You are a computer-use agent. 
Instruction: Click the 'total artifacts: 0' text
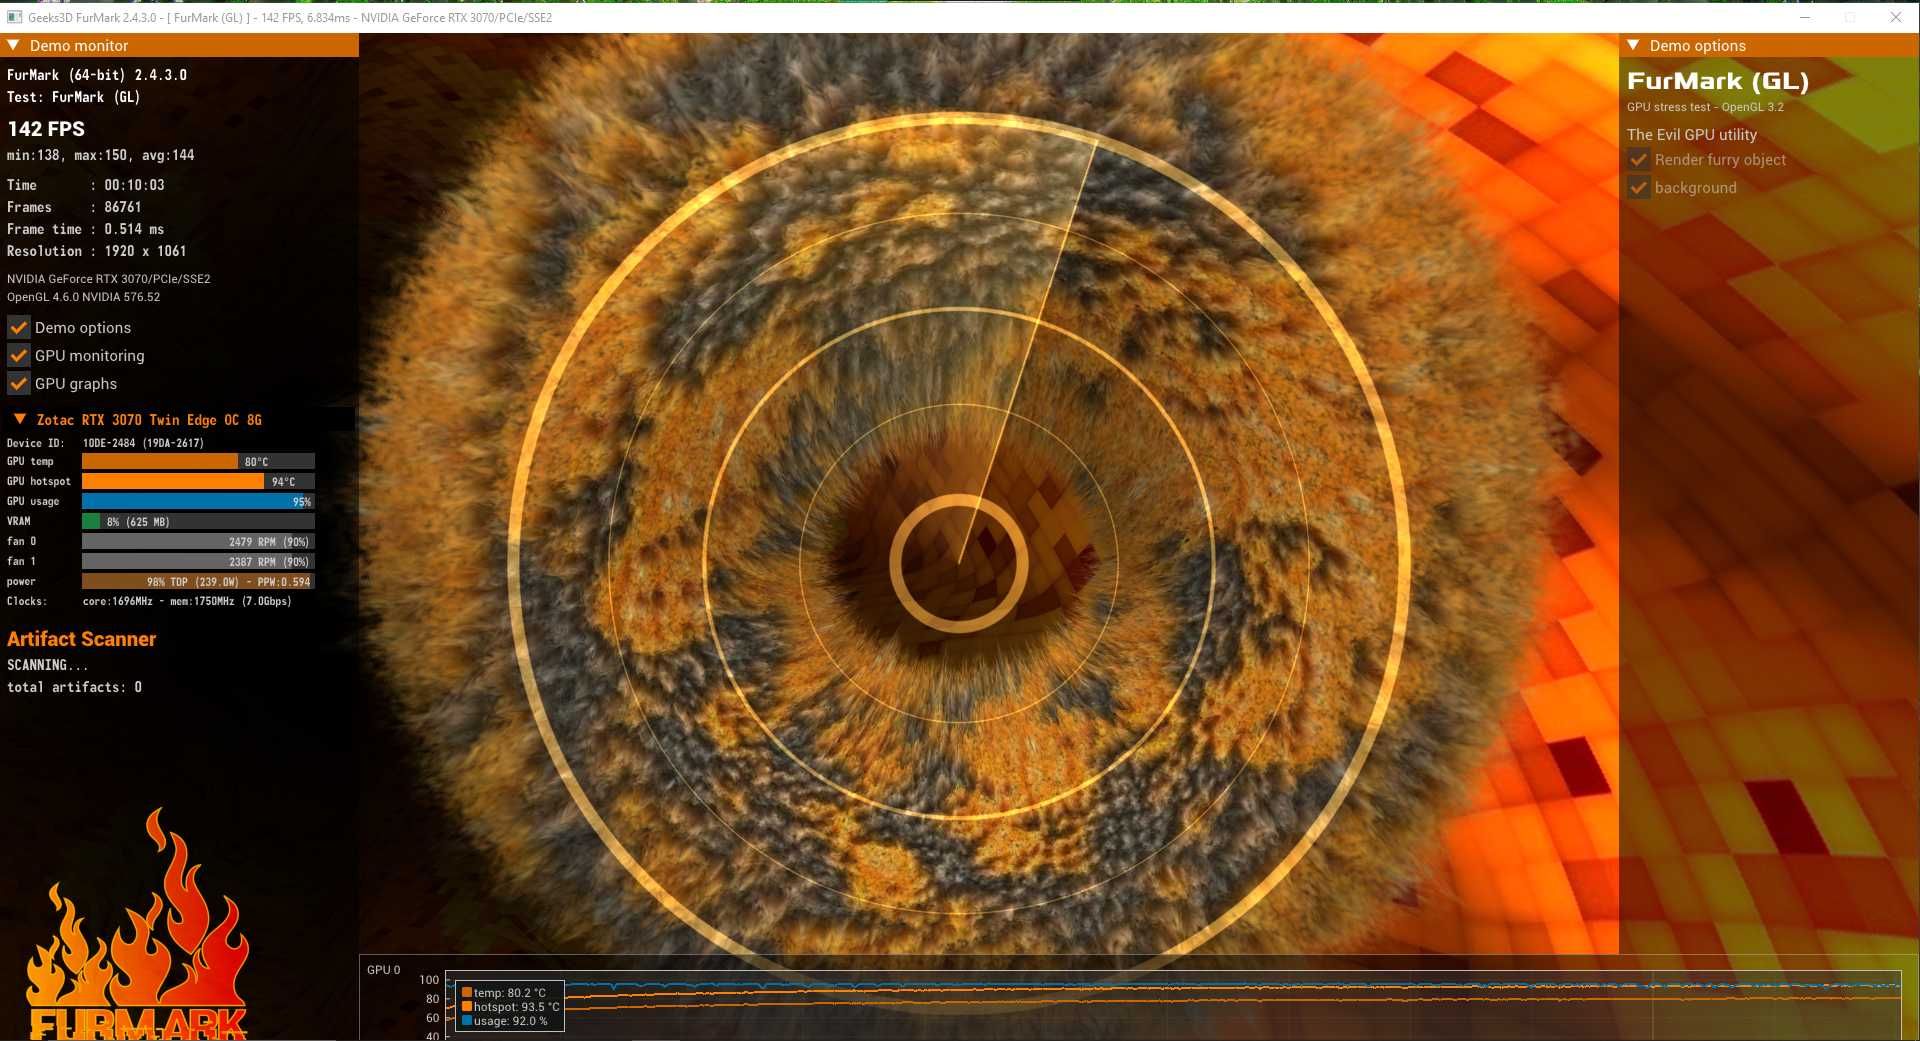(x=74, y=687)
